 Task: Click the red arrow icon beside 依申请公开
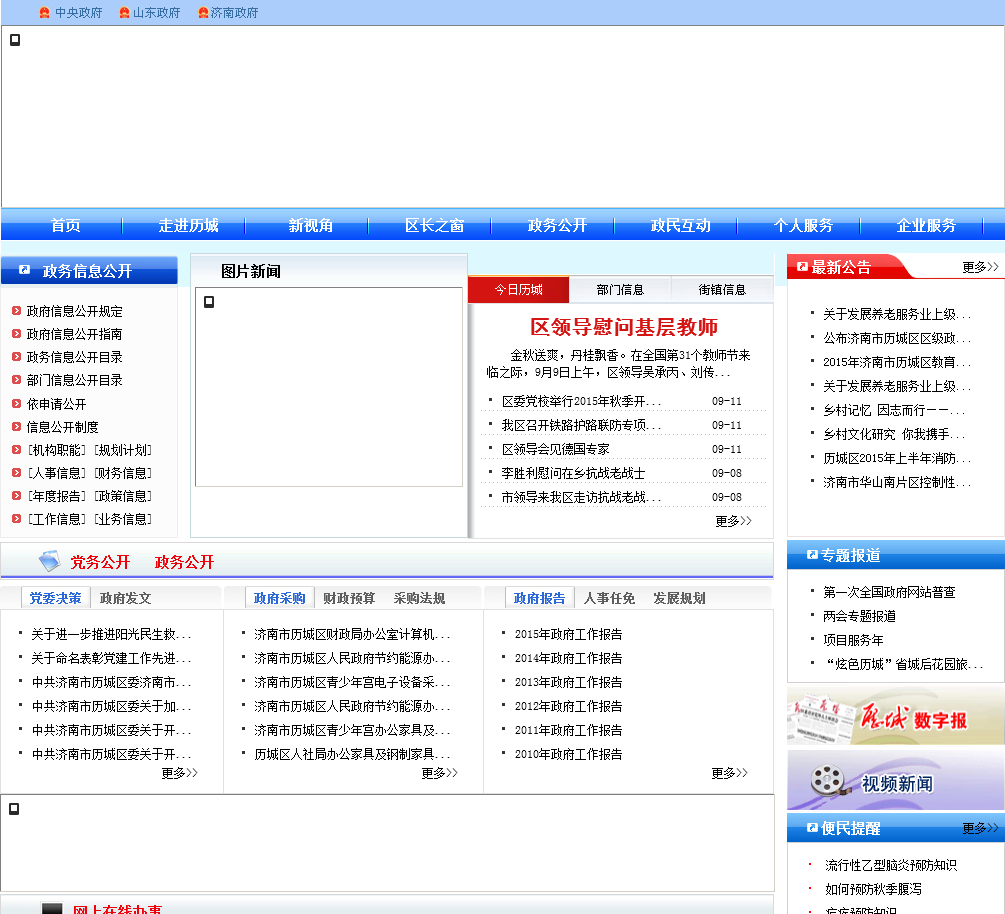[17, 404]
